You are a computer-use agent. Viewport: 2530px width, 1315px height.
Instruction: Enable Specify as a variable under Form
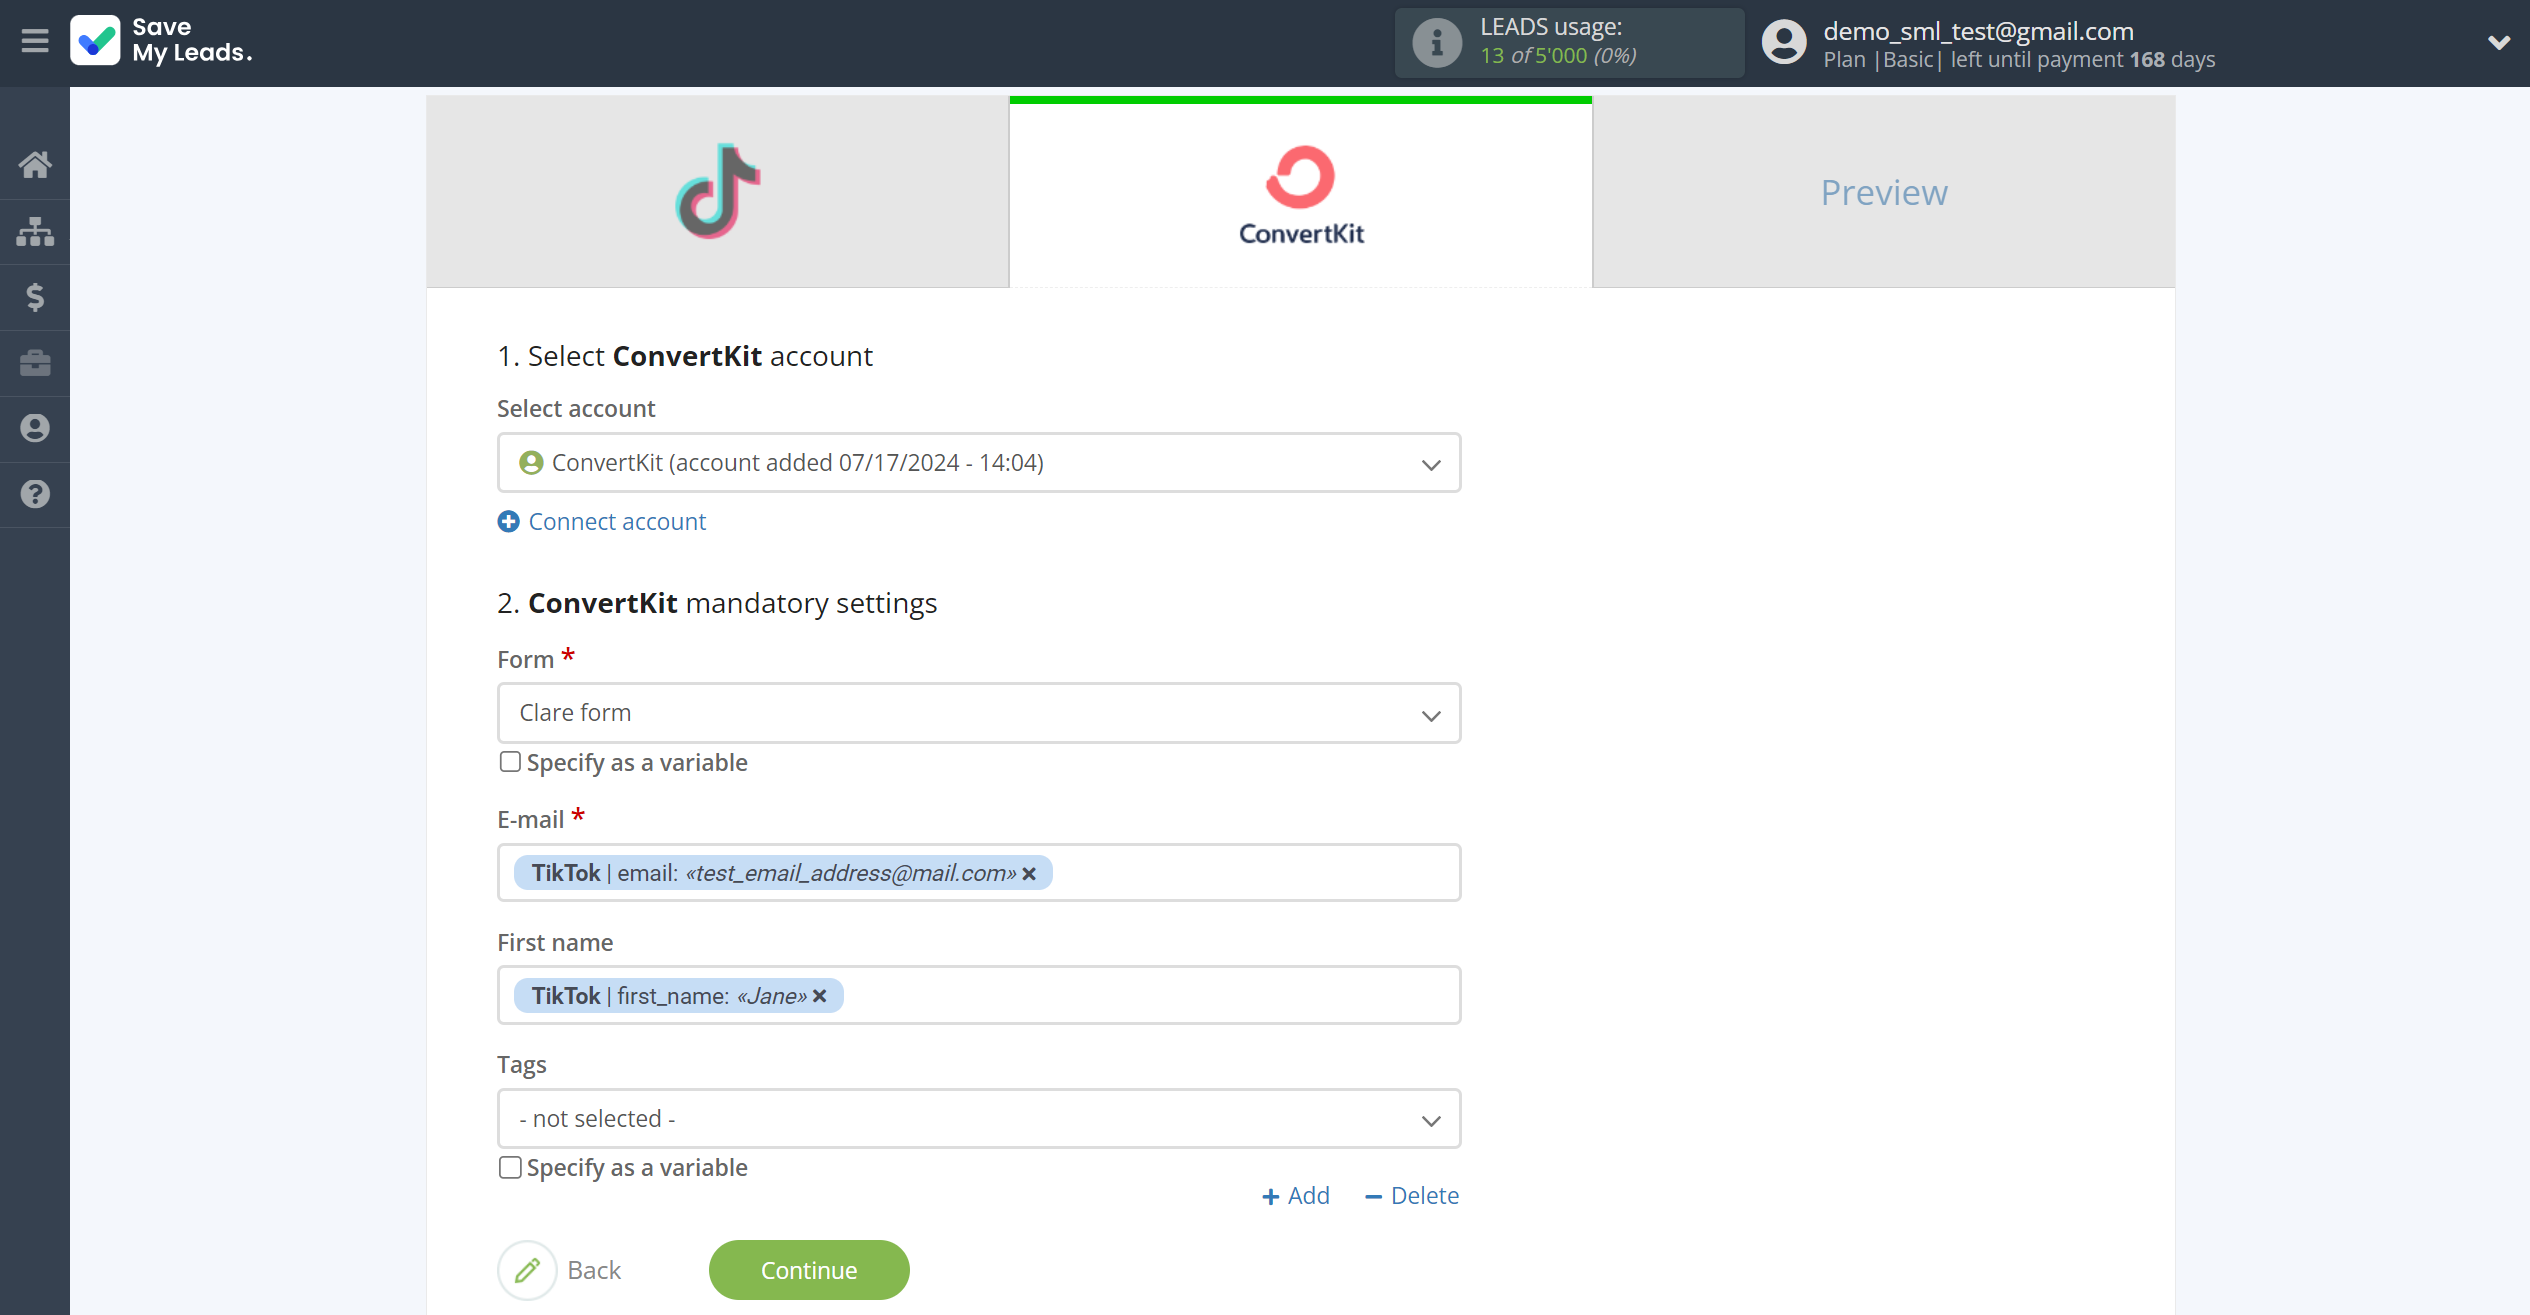[x=510, y=762]
